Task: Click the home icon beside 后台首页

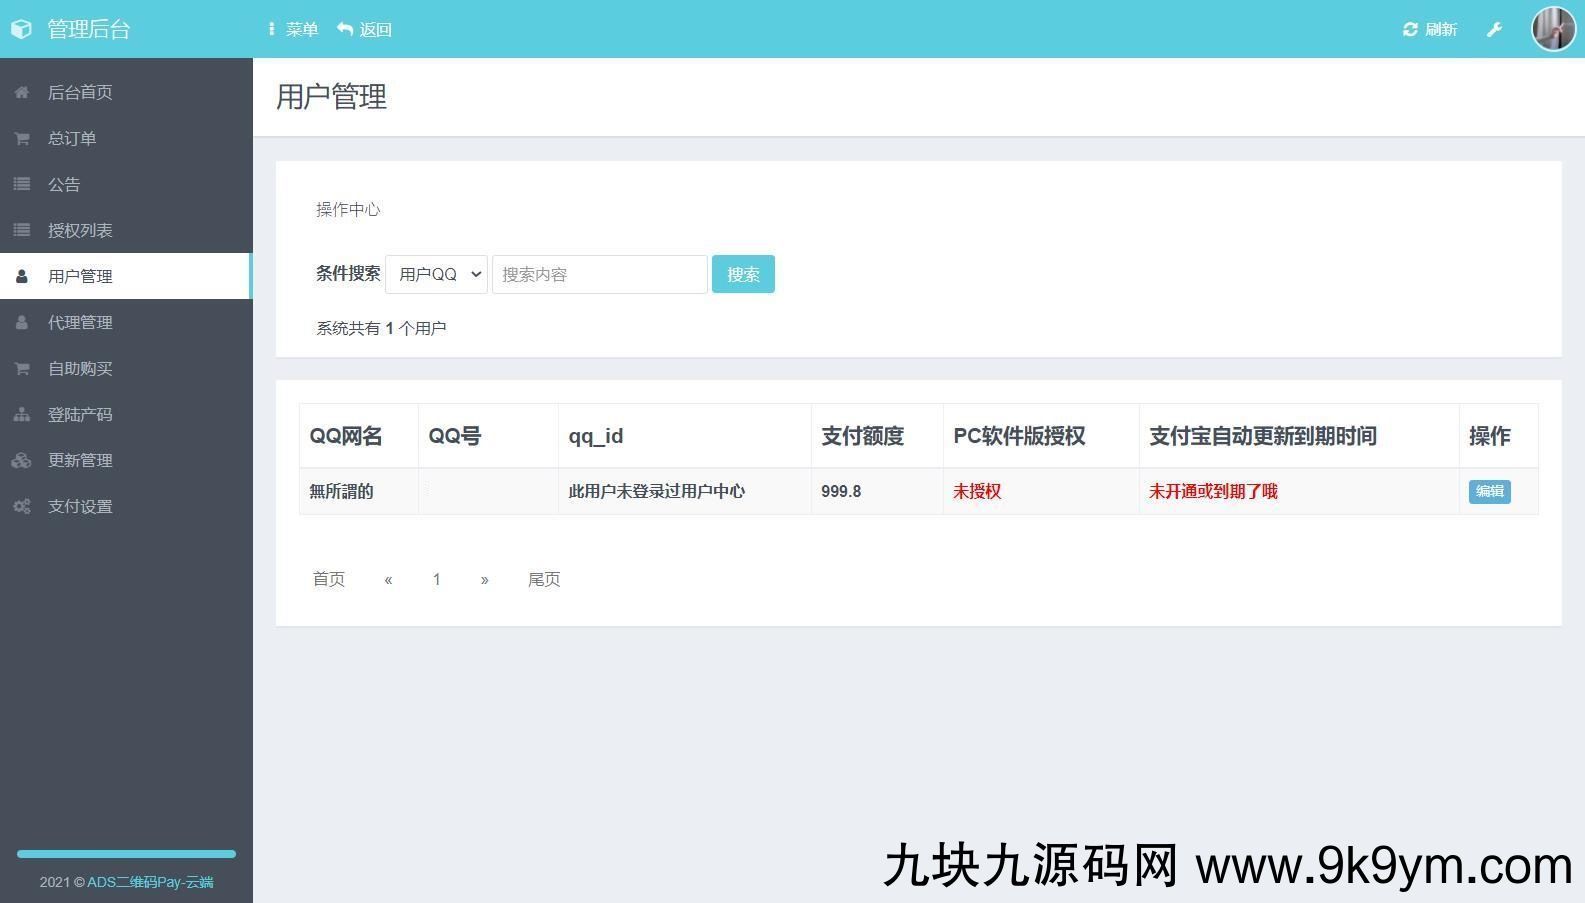Action: coord(21,92)
